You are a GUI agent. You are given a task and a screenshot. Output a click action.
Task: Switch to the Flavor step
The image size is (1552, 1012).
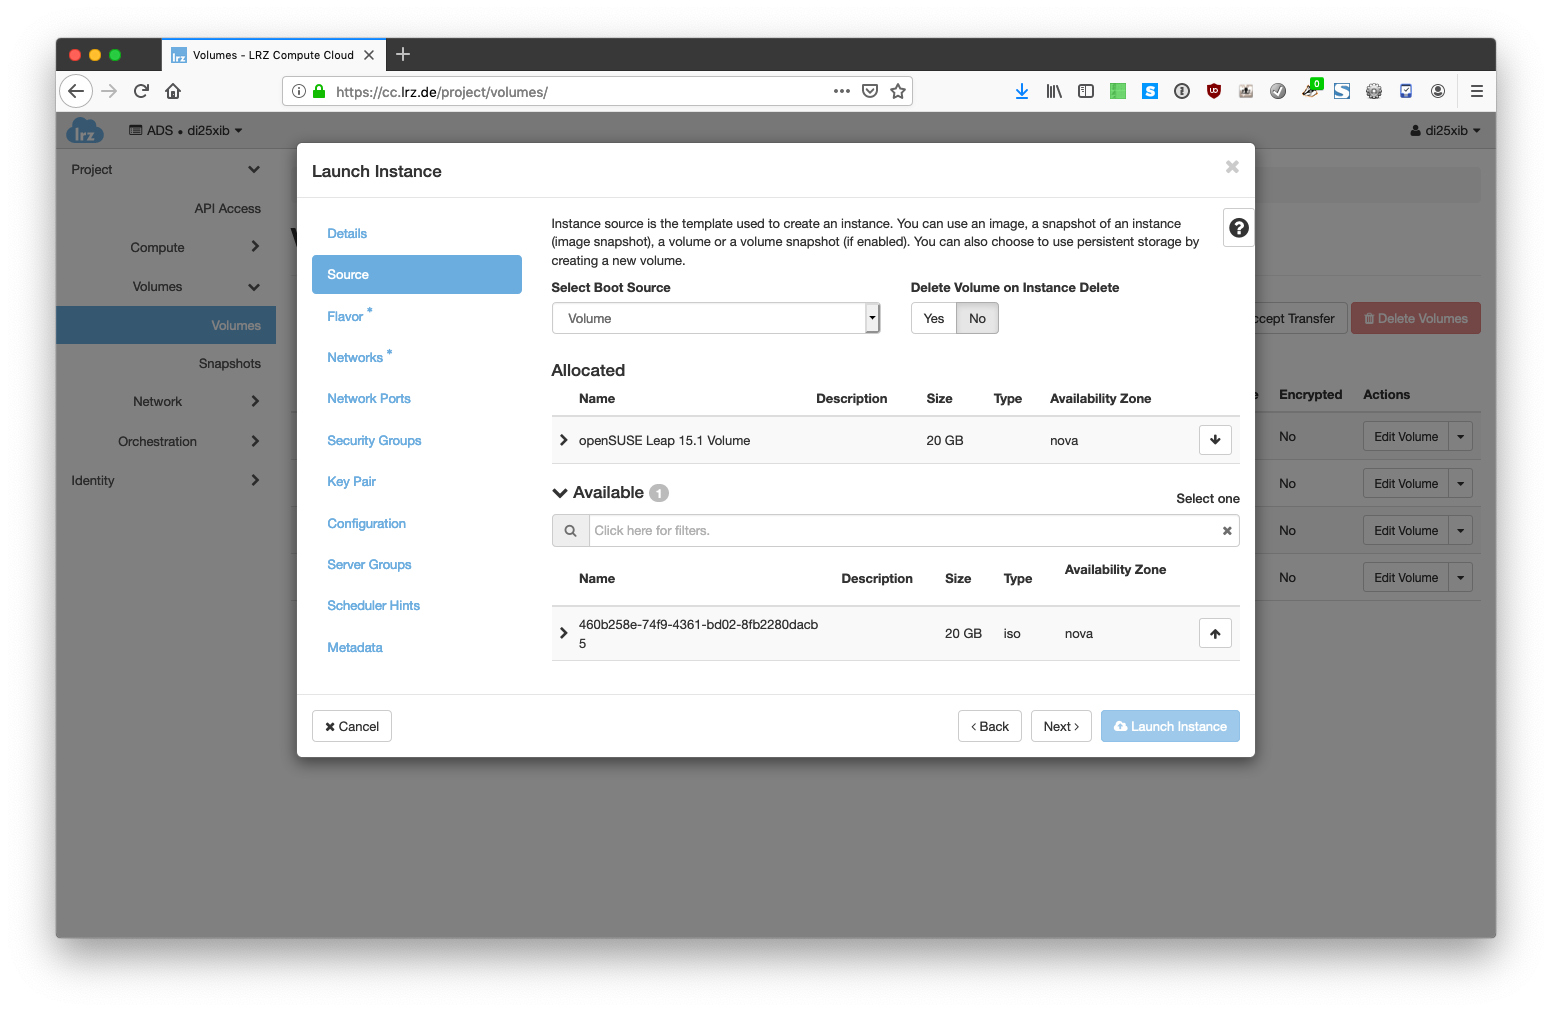point(345,317)
